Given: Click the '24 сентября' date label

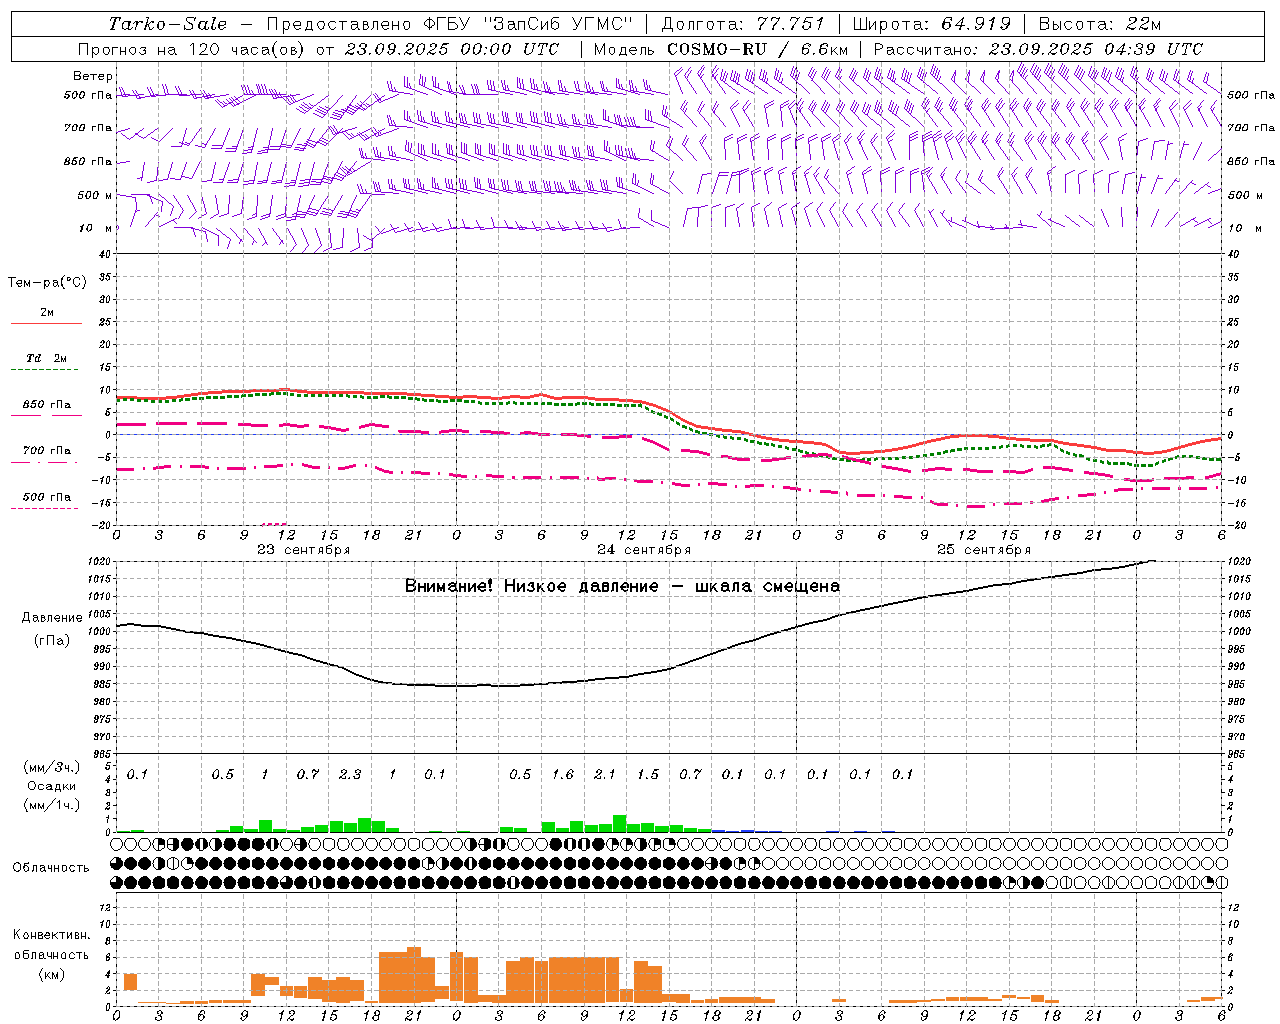Looking at the screenshot, I should 644,550.
